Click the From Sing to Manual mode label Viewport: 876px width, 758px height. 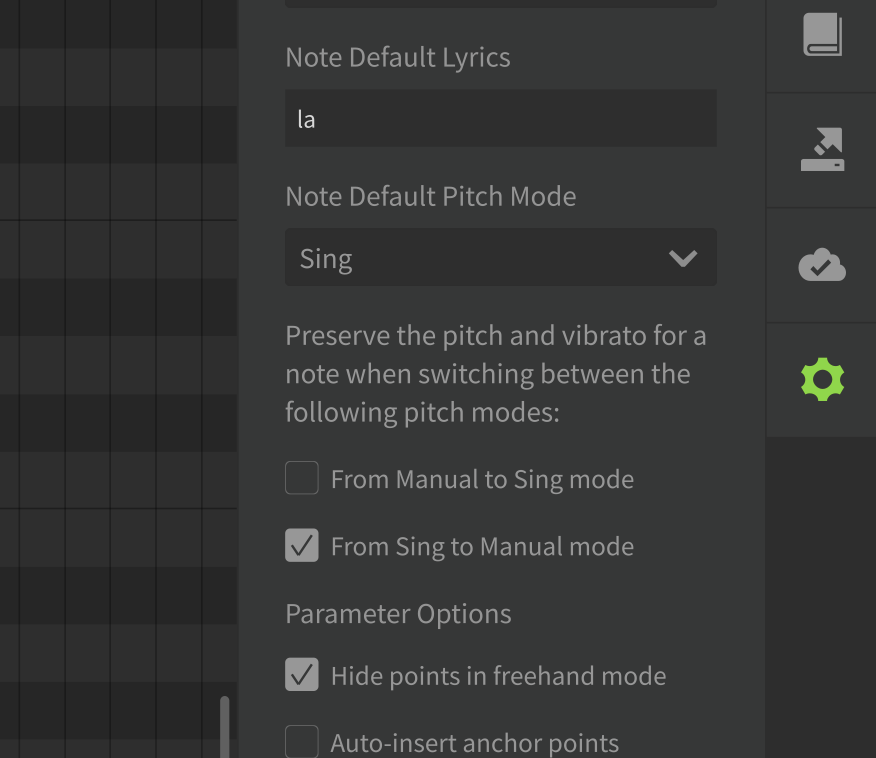pyautogui.click(x=482, y=547)
